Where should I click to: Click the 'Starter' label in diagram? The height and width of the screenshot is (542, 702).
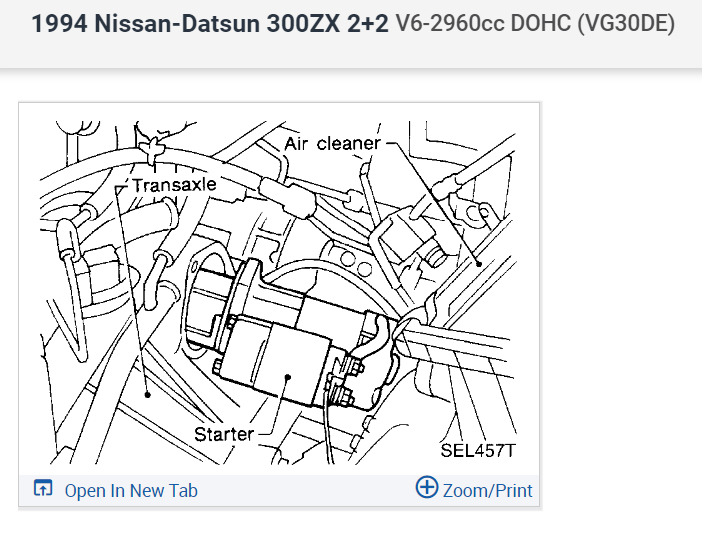[224, 434]
